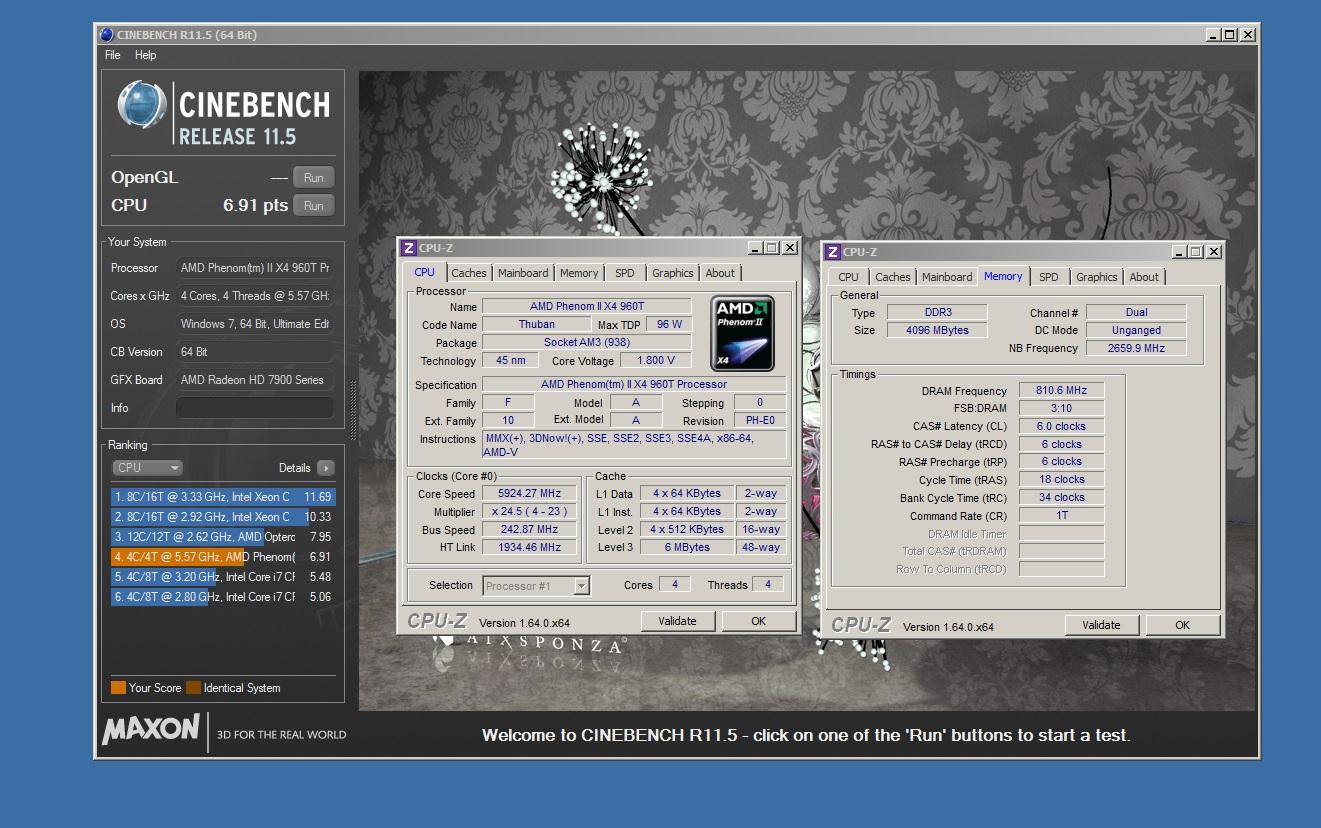
Task: Open Graphics tab in right CPU-Z window
Action: (x=1097, y=277)
